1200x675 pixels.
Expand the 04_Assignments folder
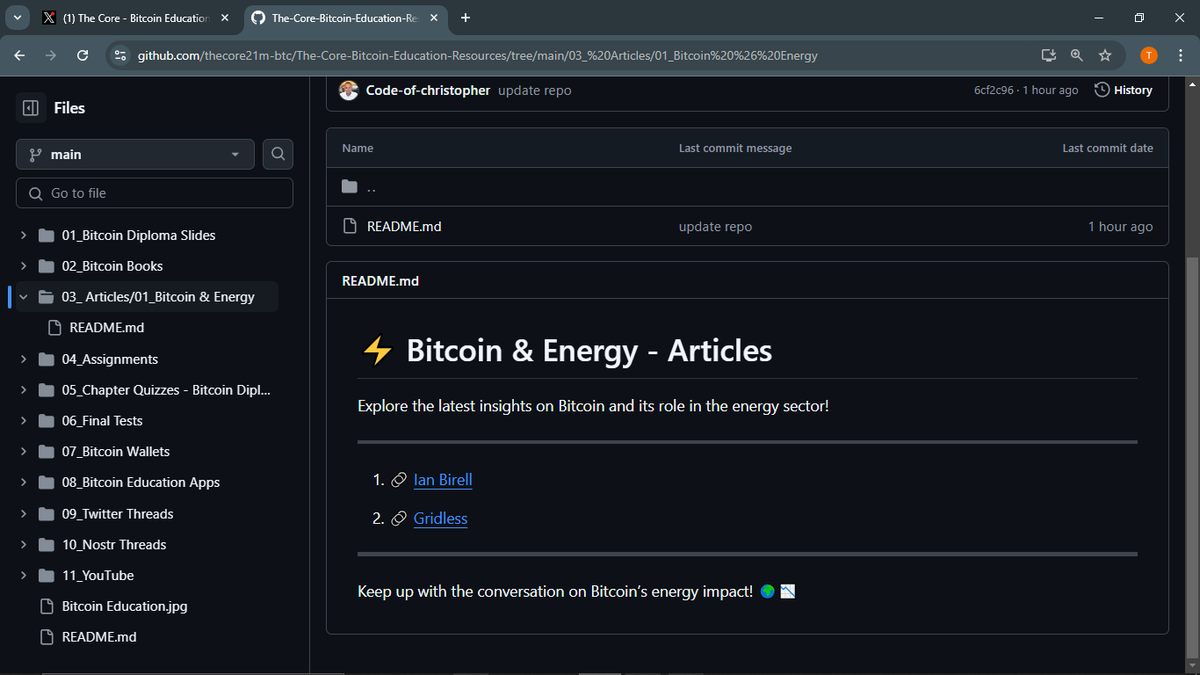pos(24,358)
